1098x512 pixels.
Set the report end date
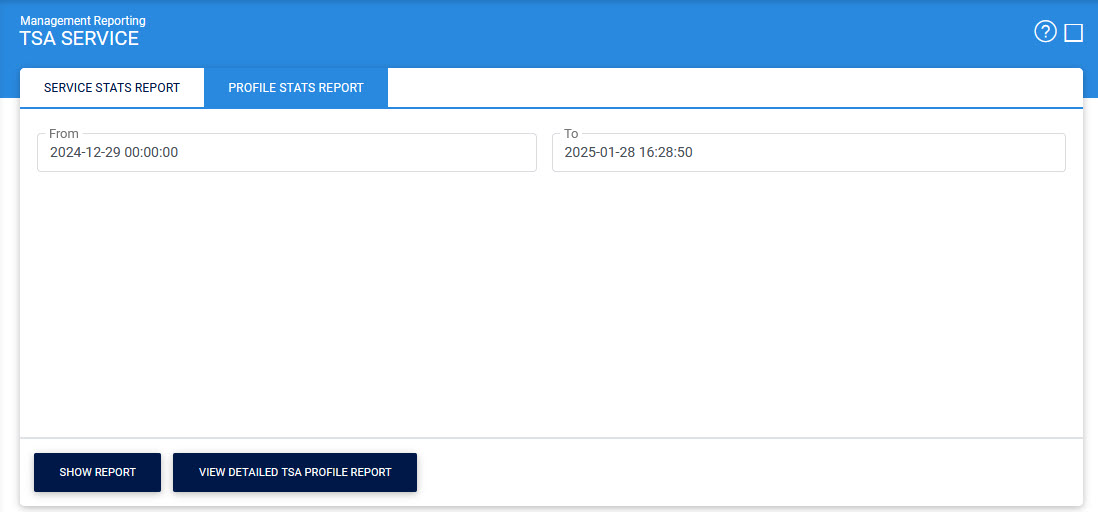(808, 153)
